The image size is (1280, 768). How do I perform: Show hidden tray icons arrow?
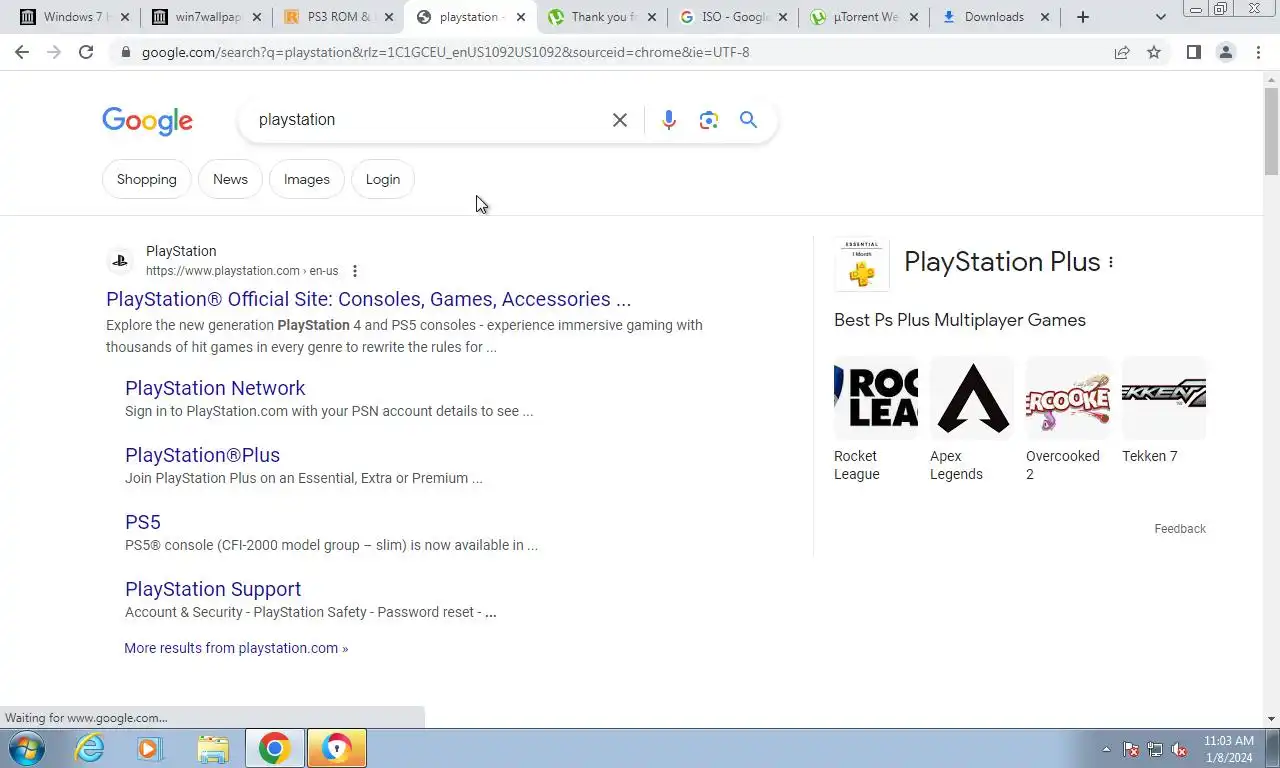[x=1106, y=749]
